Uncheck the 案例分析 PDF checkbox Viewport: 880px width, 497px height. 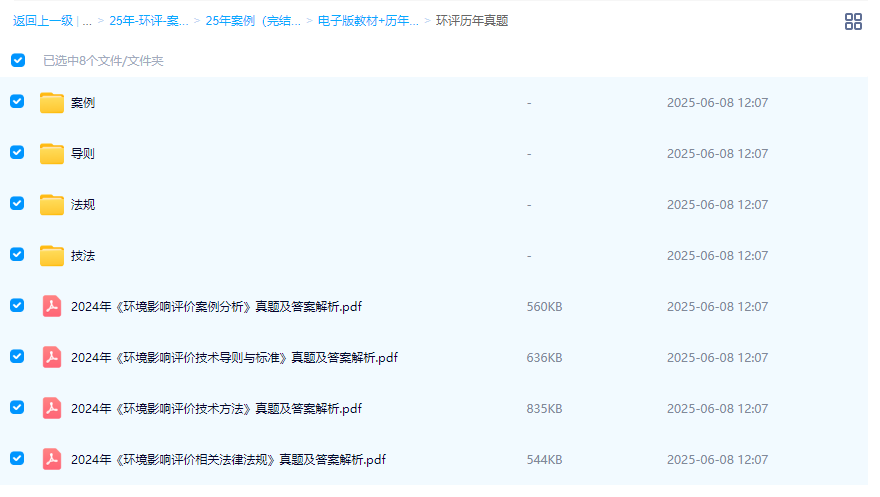(17, 305)
